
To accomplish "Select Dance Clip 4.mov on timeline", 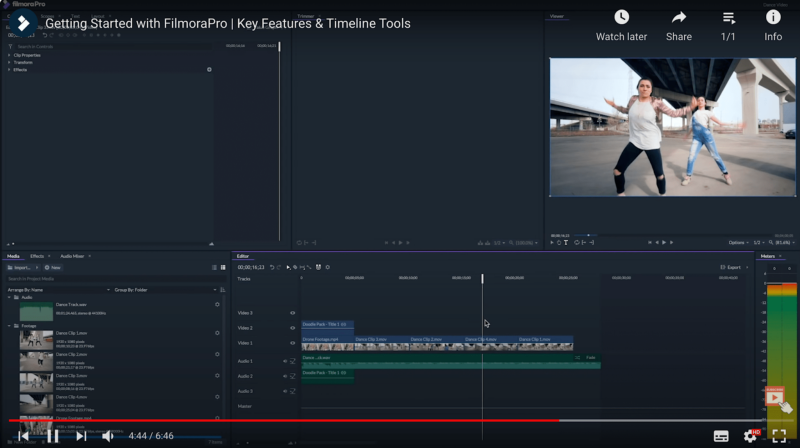I will (x=490, y=343).
